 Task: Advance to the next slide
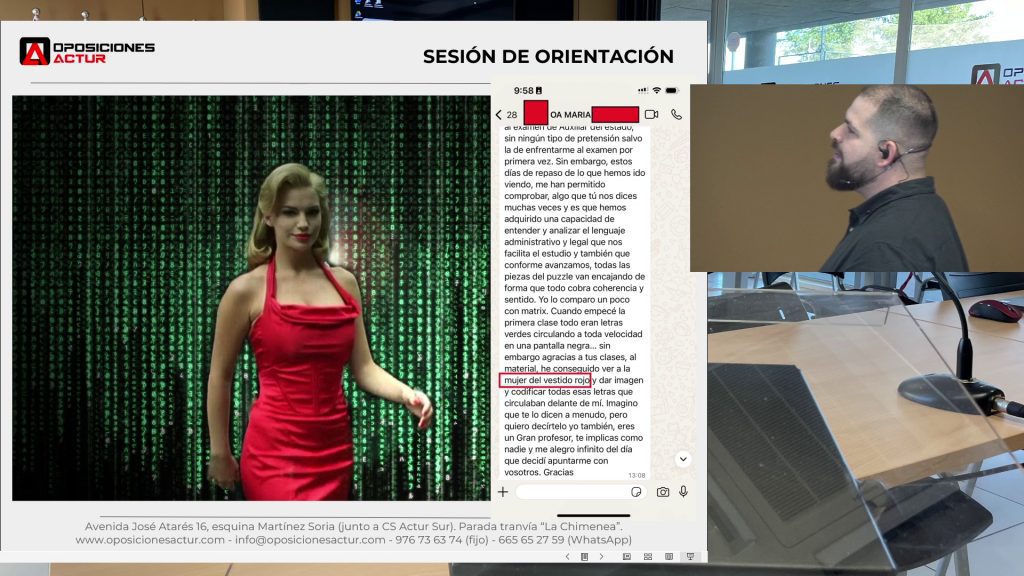(600, 556)
